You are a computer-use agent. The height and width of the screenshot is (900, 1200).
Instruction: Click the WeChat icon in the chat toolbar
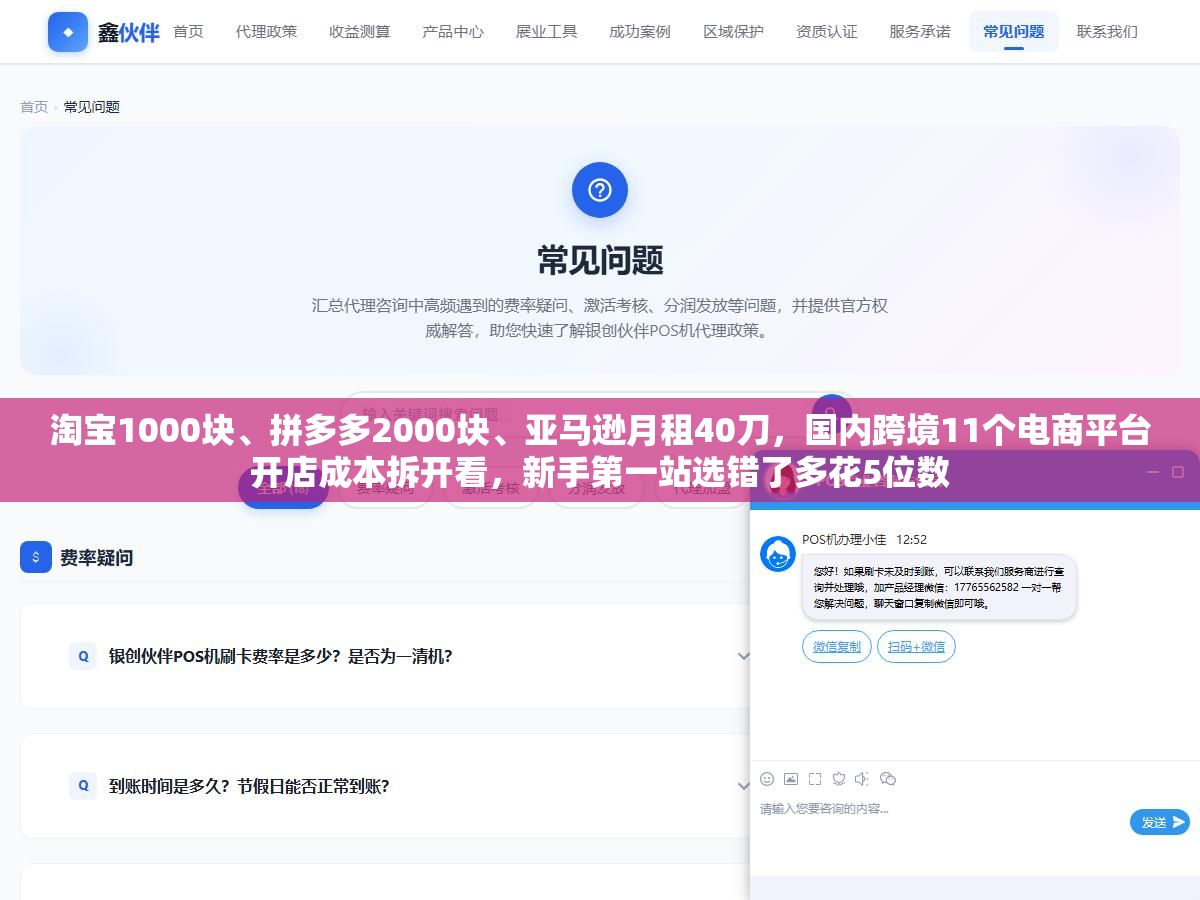[x=888, y=779]
